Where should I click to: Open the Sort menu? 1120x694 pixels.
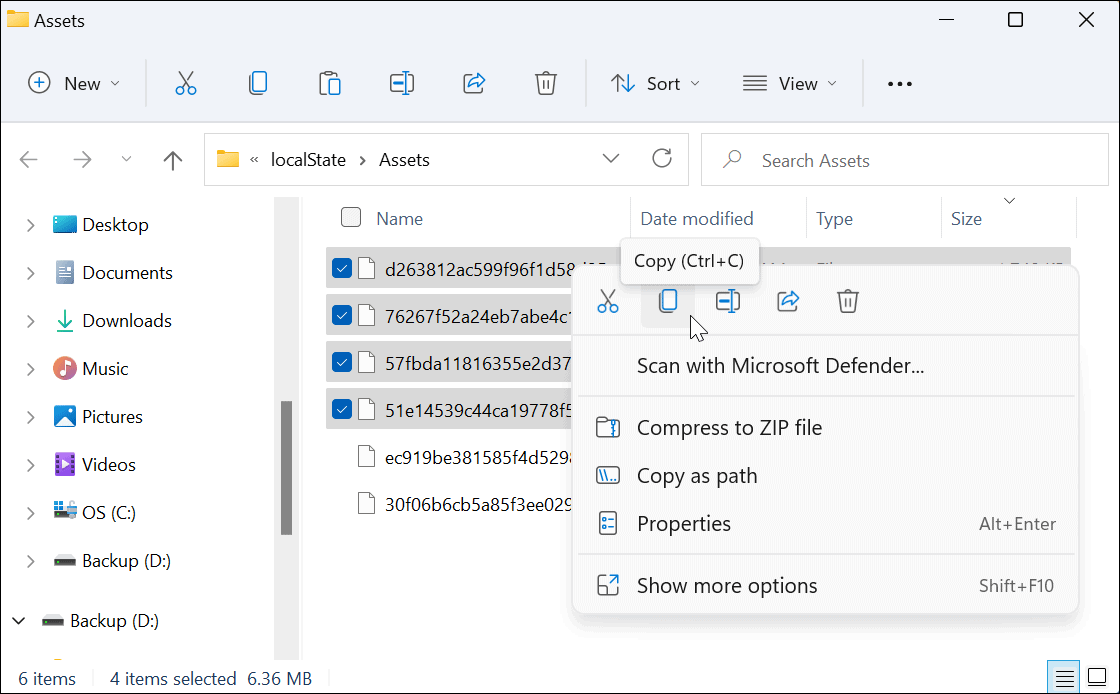click(655, 83)
